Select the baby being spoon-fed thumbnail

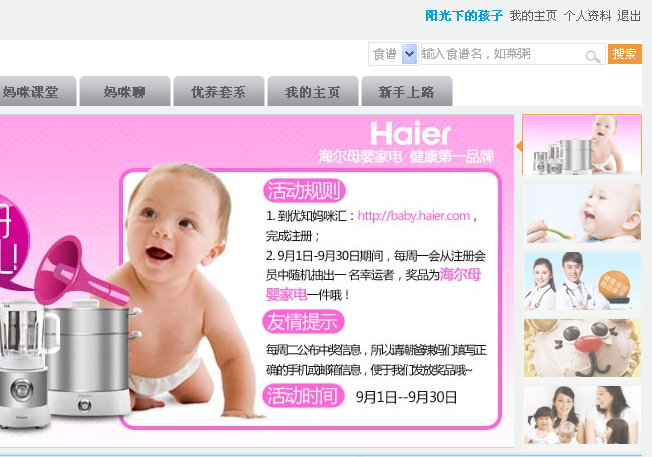point(583,214)
